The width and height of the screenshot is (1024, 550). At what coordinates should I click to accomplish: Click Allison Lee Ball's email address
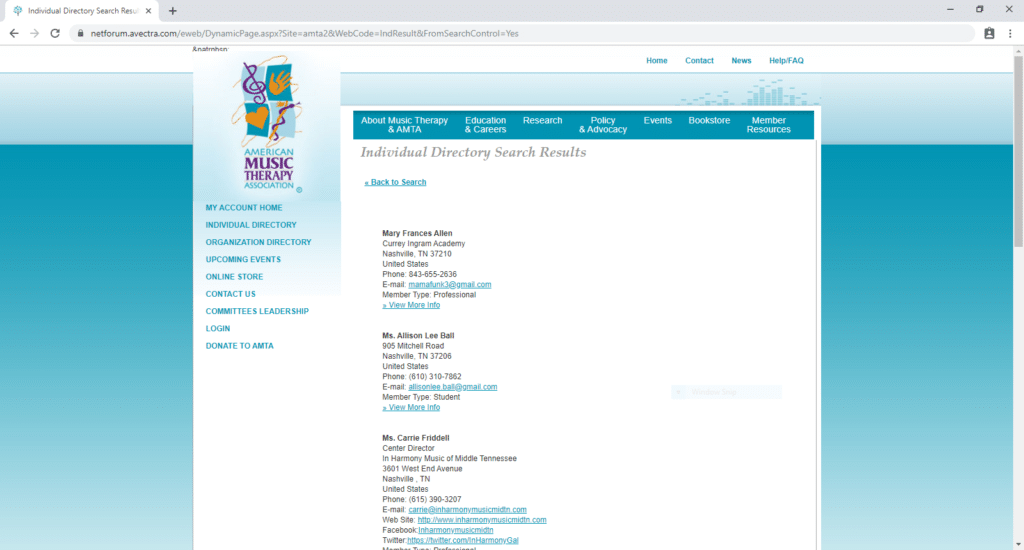[x=452, y=387]
